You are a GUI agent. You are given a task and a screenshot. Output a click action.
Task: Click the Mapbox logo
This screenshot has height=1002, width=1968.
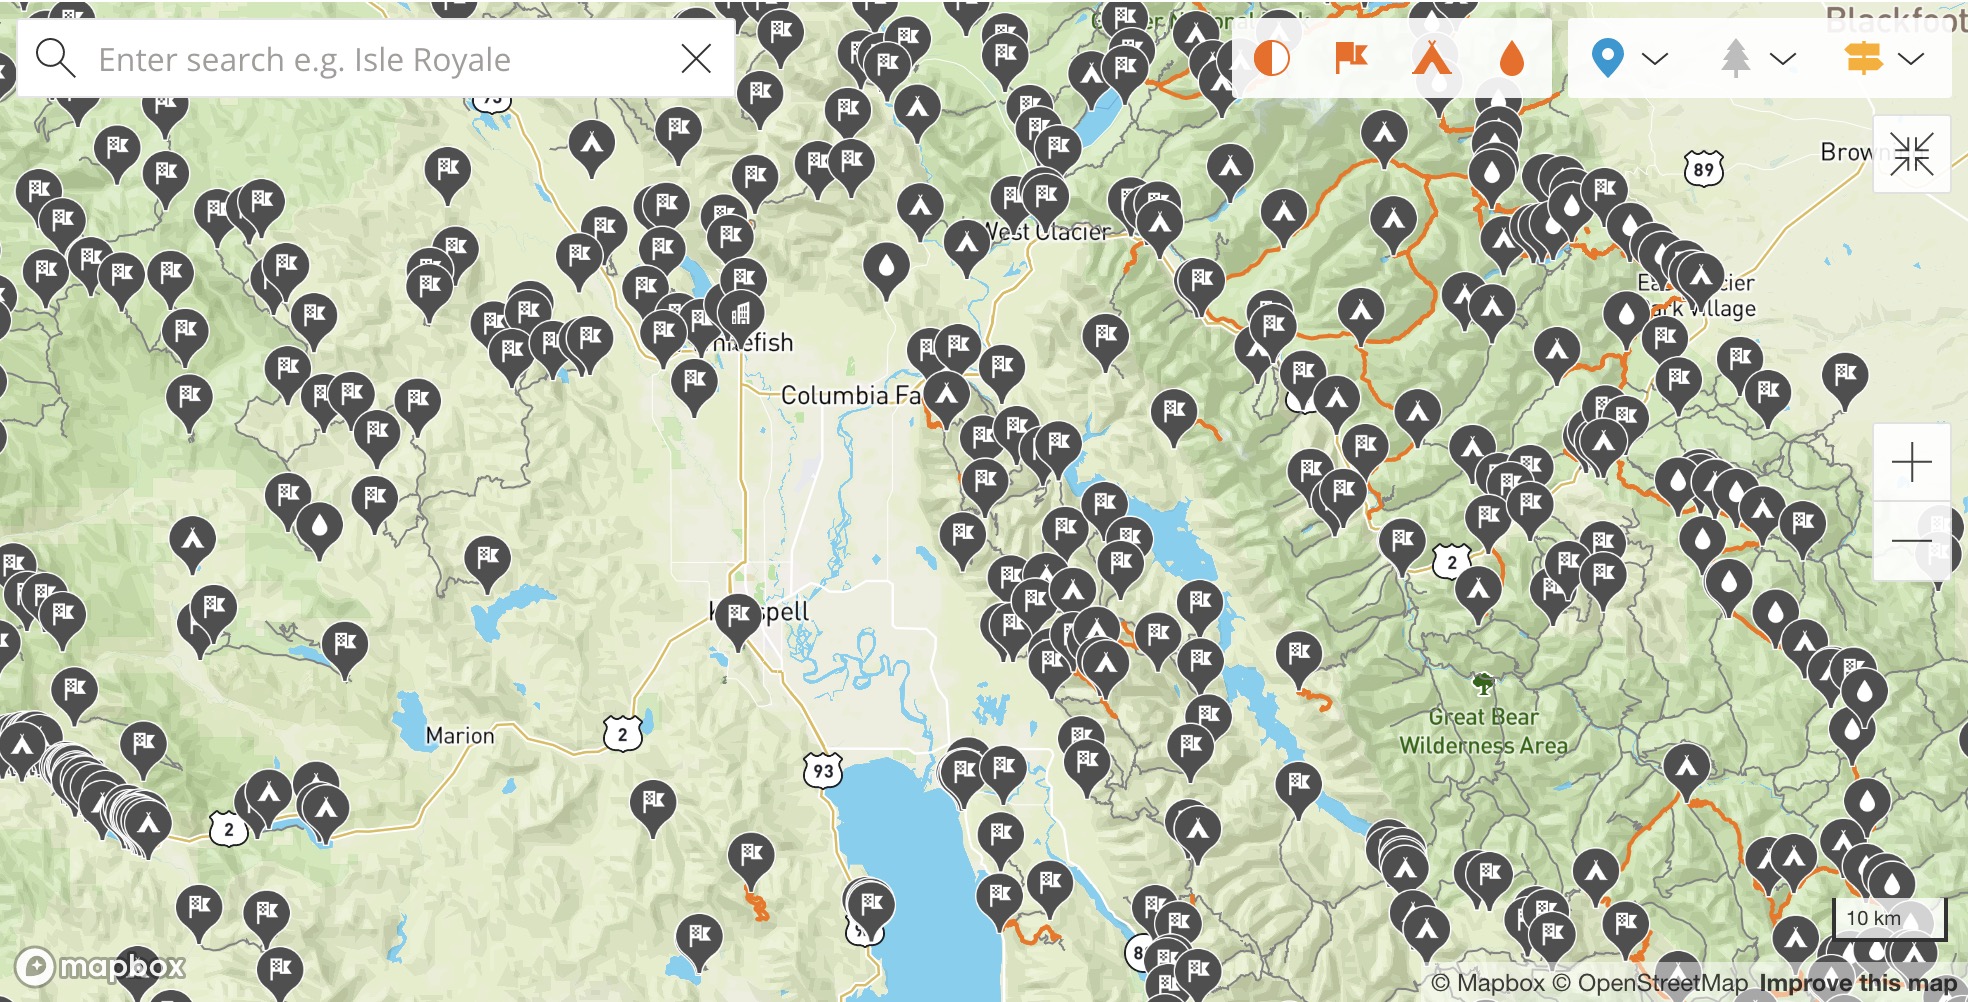[x=101, y=966]
